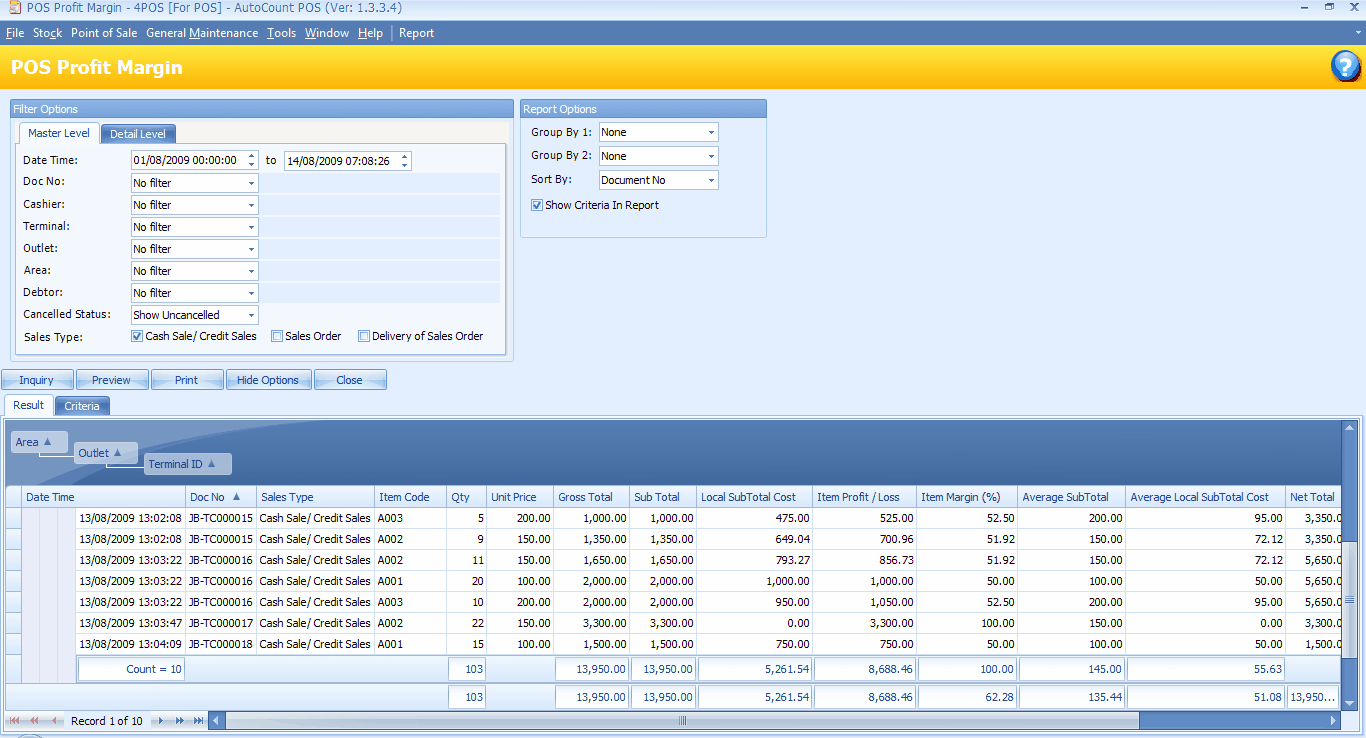Image resolution: width=1366 pixels, height=738 pixels.
Task: Open the Group By 1 dropdown
Action: (711, 132)
